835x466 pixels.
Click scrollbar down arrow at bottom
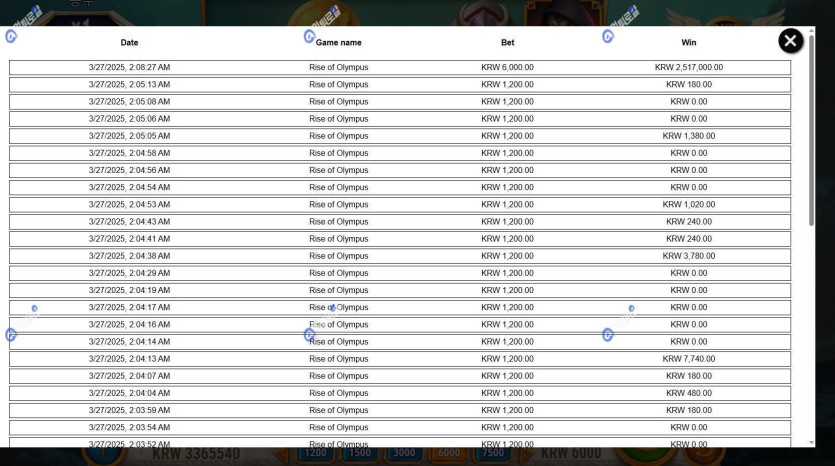(811, 442)
